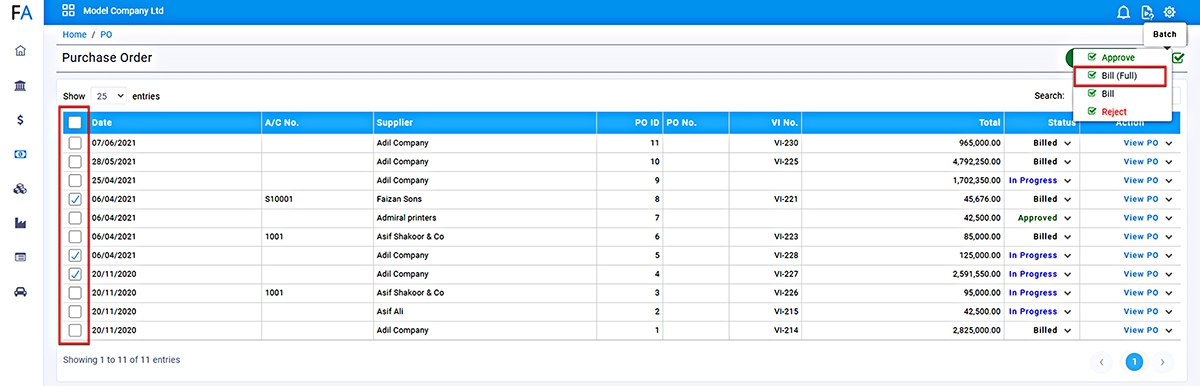Check the row for PO ID 1
Screen dimensions: 1200x386
pyautogui.click(x=75, y=330)
